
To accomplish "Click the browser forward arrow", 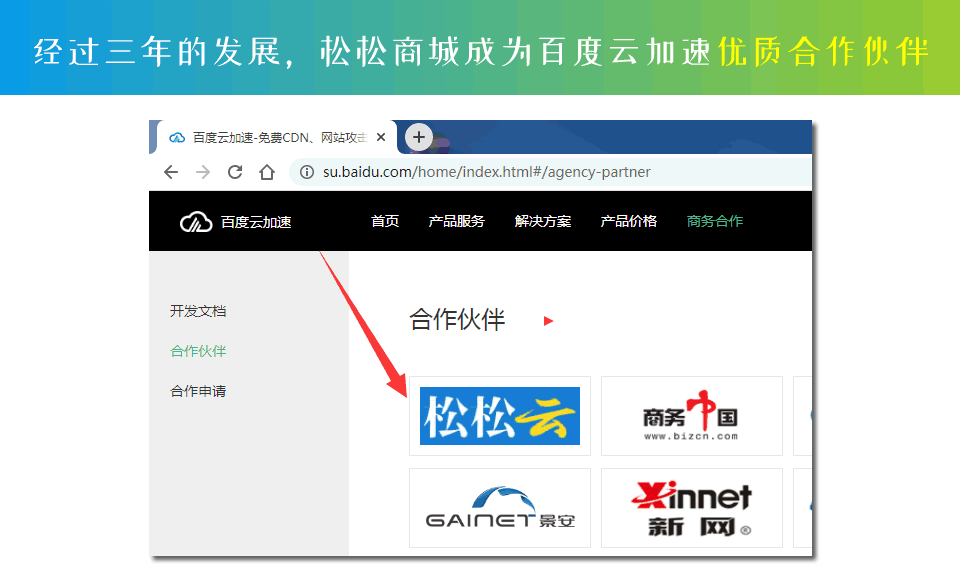I will point(203,172).
